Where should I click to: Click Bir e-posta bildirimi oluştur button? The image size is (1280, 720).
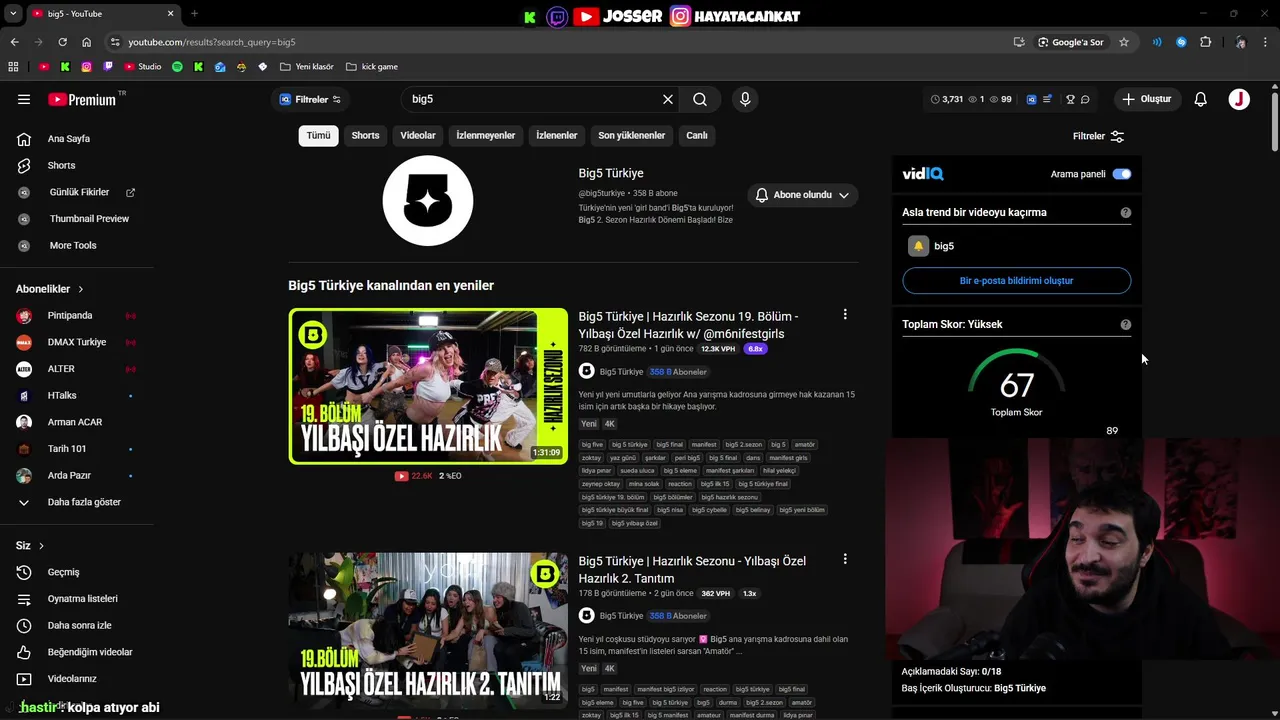(1016, 281)
